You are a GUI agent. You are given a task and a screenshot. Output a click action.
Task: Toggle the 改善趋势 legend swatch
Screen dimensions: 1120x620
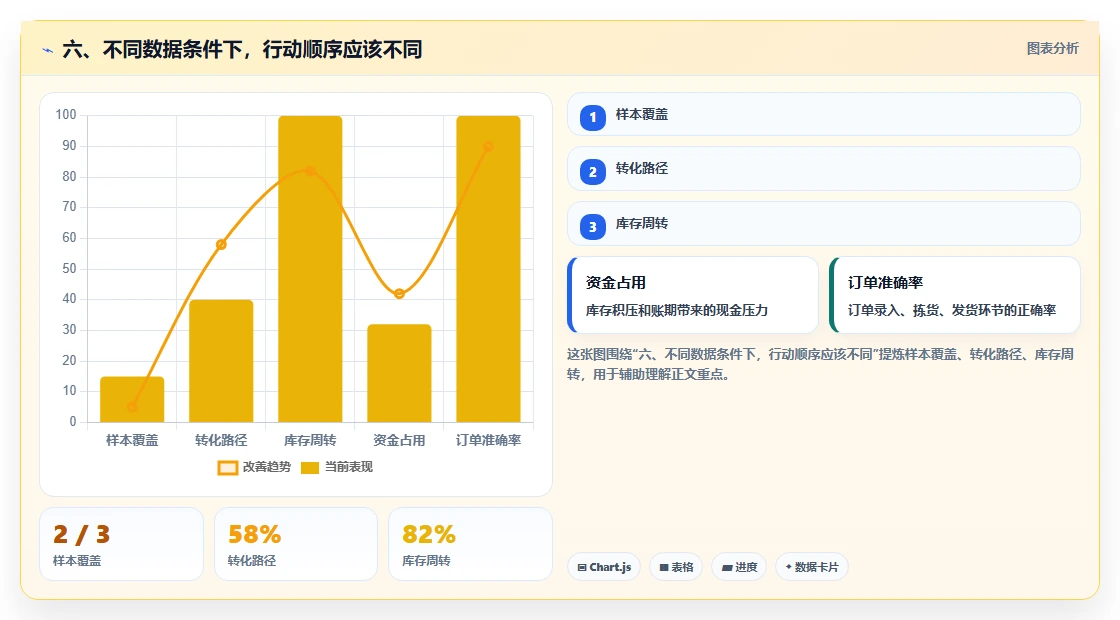tap(228, 468)
